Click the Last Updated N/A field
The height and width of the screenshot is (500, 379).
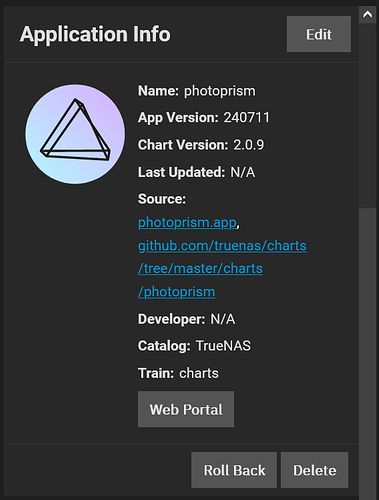(x=197, y=172)
